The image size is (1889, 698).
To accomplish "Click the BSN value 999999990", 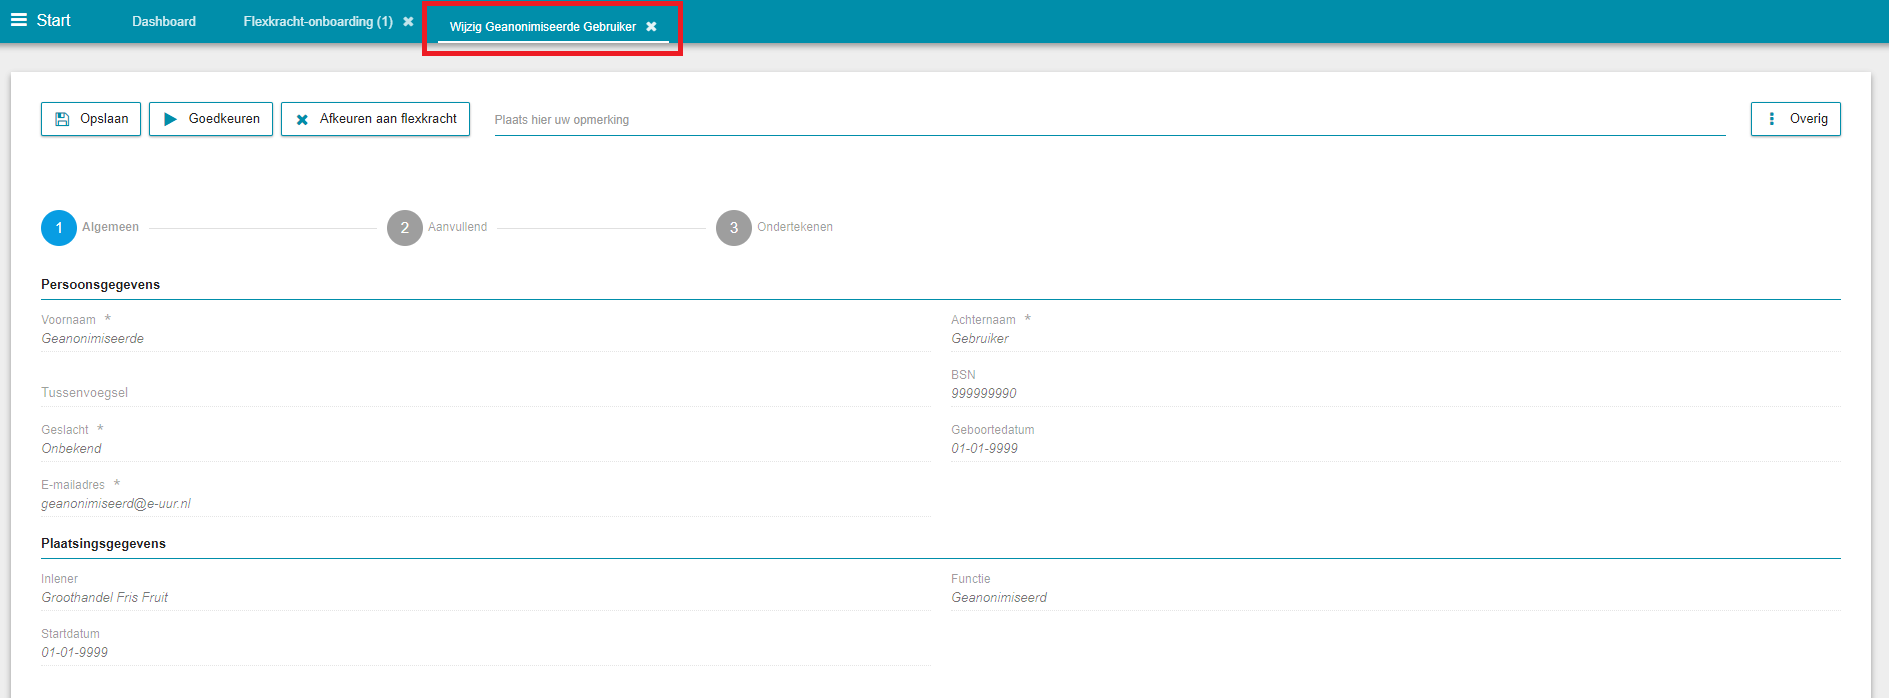I will point(984,393).
